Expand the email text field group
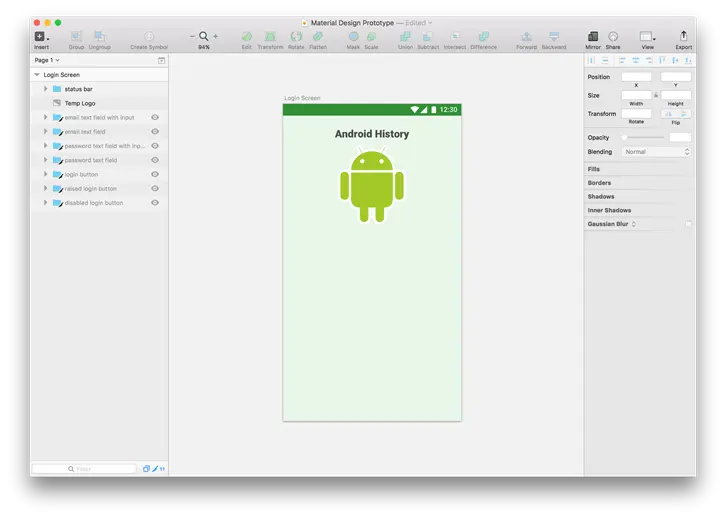Image resolution: width=726 pixels, height=519 pixels. (x=45, y=131)
